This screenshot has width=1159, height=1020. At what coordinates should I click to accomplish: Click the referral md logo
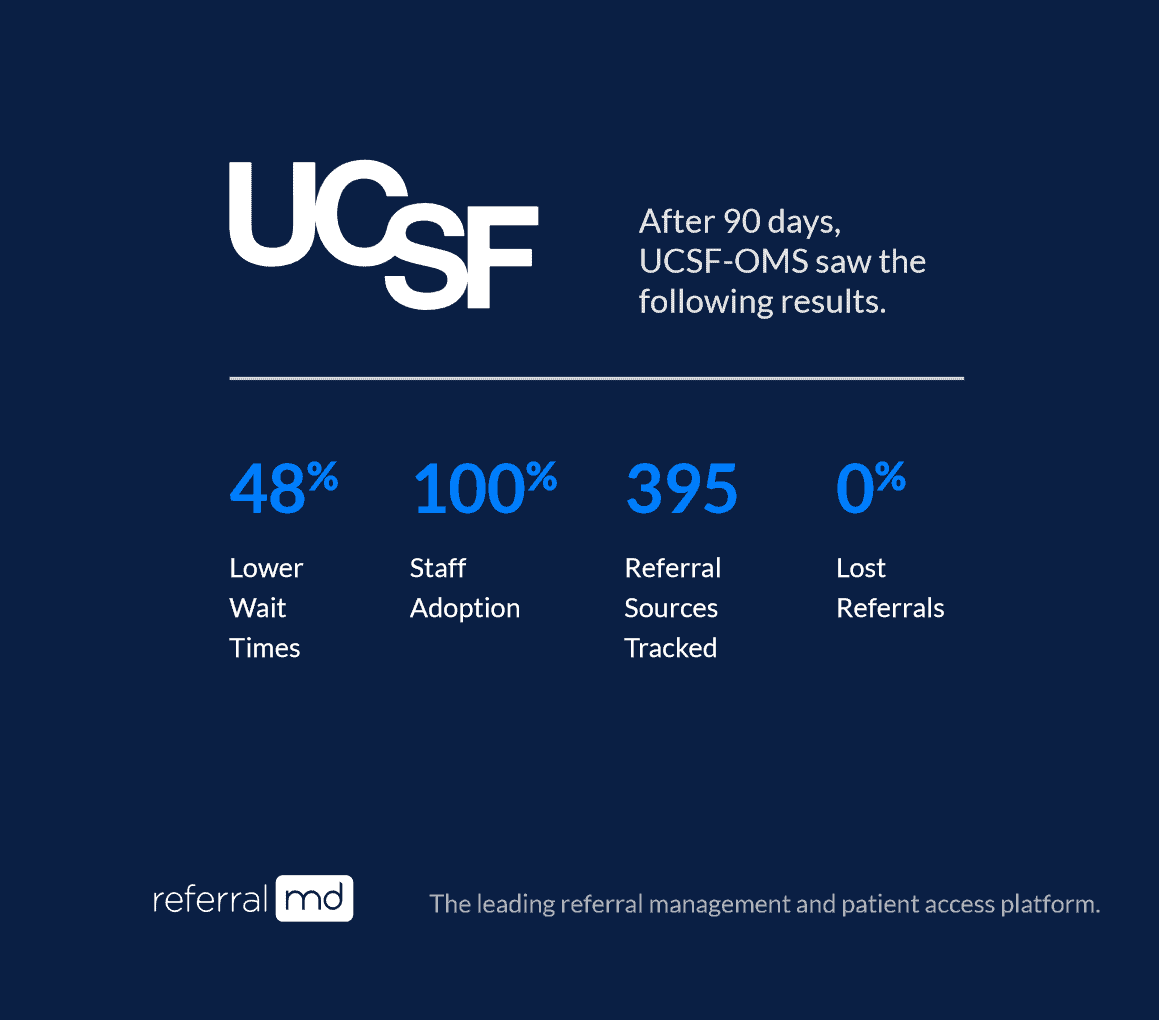point(253,898)
